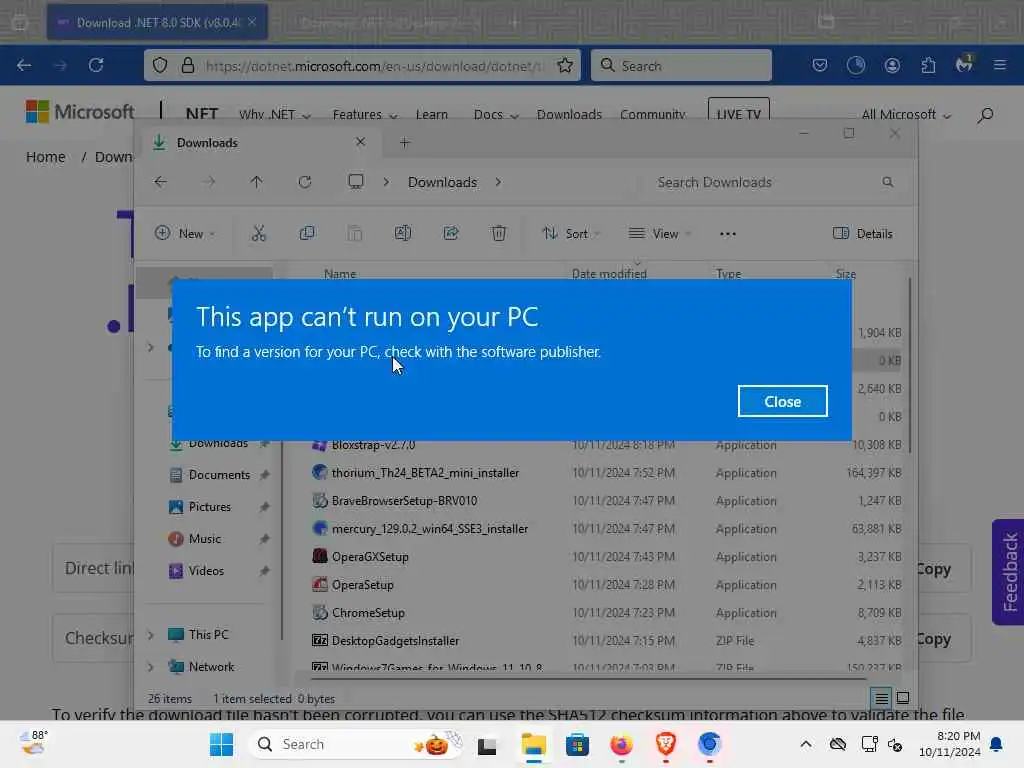The width and height of the screenshot is (1024, 768).
Task: Click the File Explorer Cut icon
Action: point(259,233)
